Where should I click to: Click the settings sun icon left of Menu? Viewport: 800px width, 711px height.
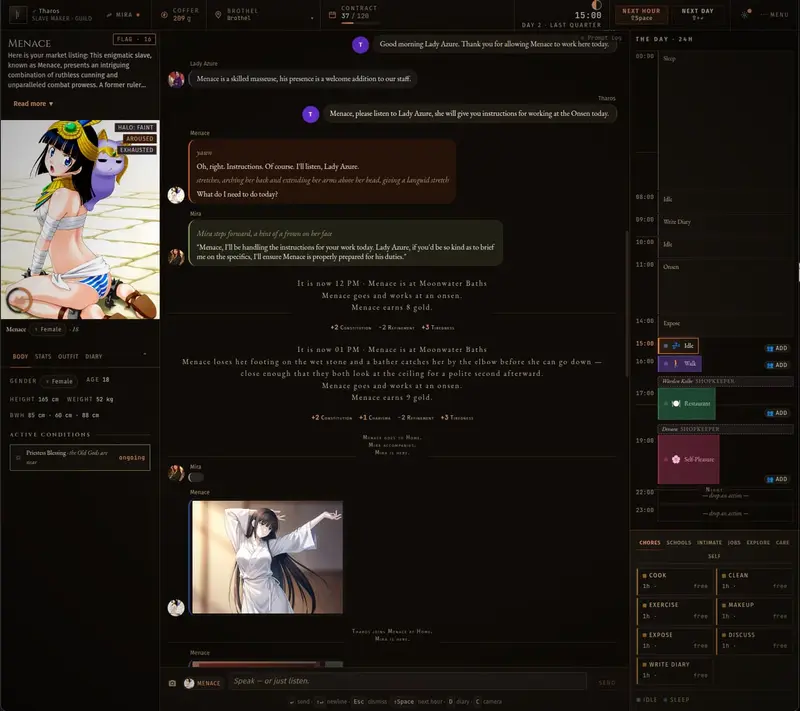[x=745, y=14]
